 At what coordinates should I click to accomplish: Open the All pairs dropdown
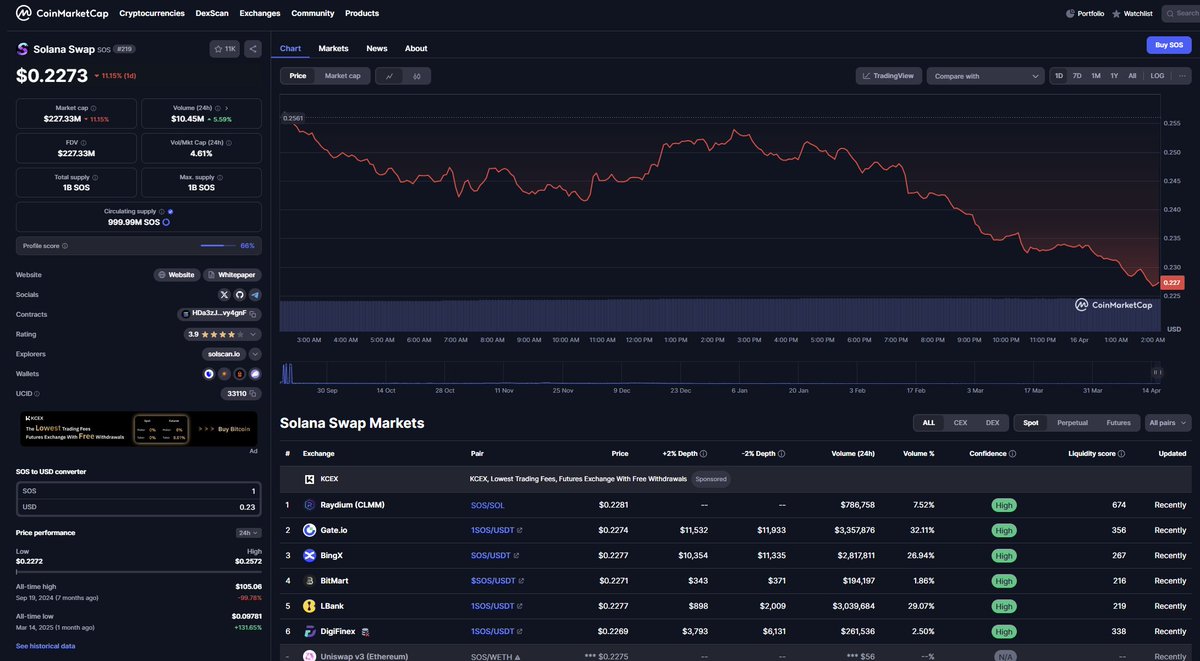tap(1168, 423)
